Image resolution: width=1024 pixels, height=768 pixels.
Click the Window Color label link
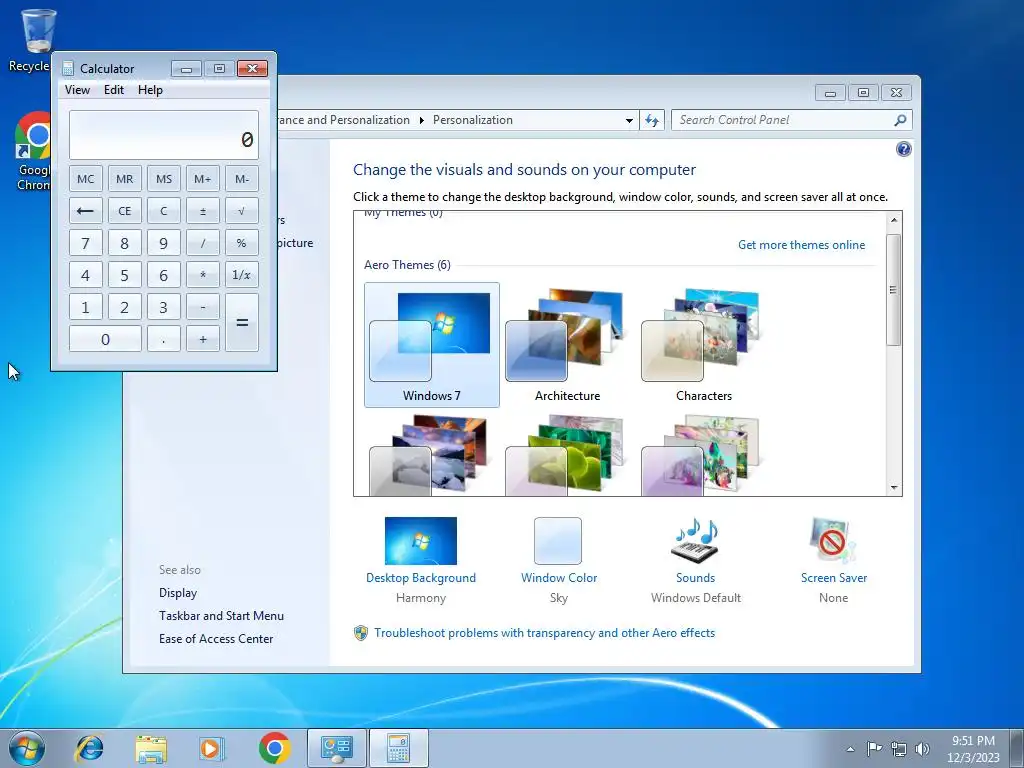point(558,578)
